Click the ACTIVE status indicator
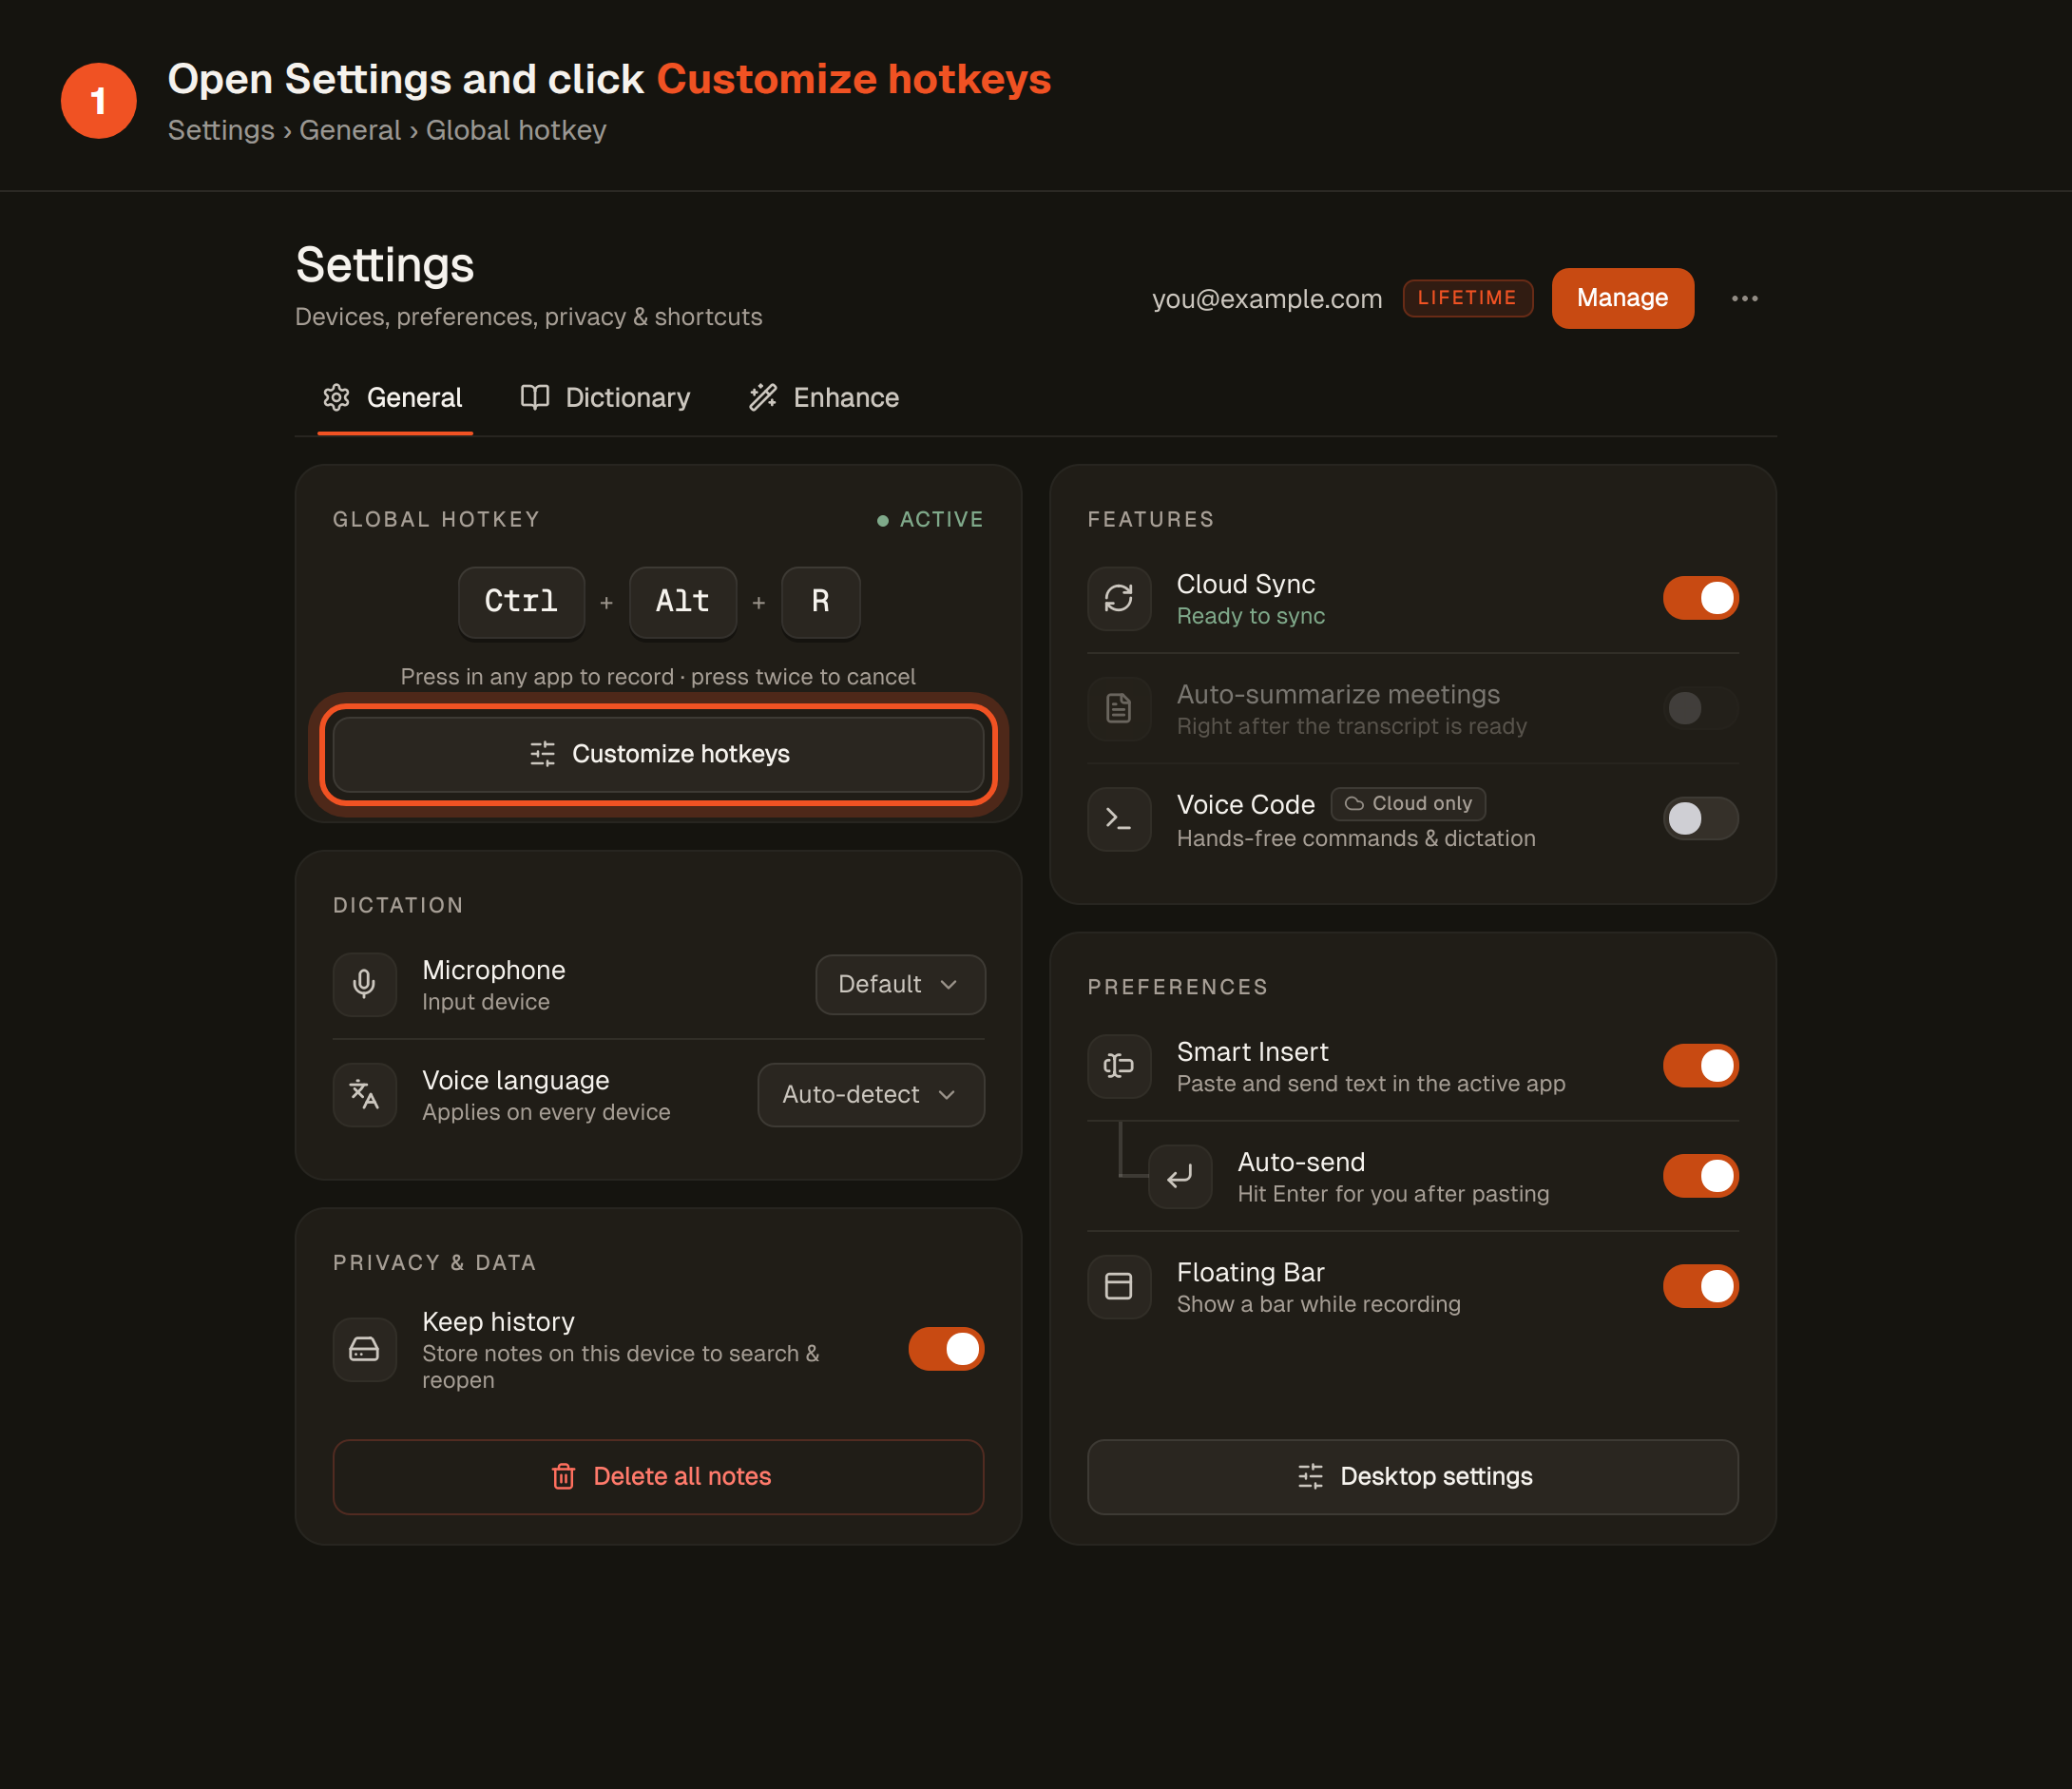The width and height of the screenshot is (2072, 1789). pos(930,520)
